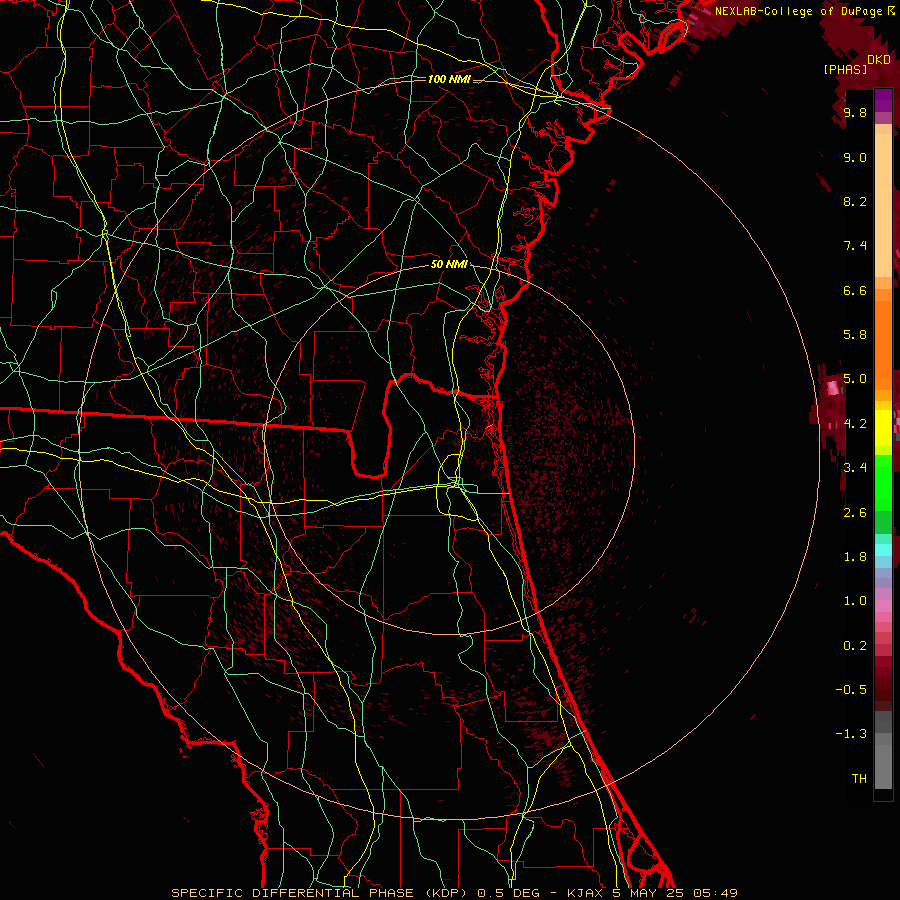Click the -0.5 scale value
The width and height of the screenshot is (900, 900).
point(851,689)
